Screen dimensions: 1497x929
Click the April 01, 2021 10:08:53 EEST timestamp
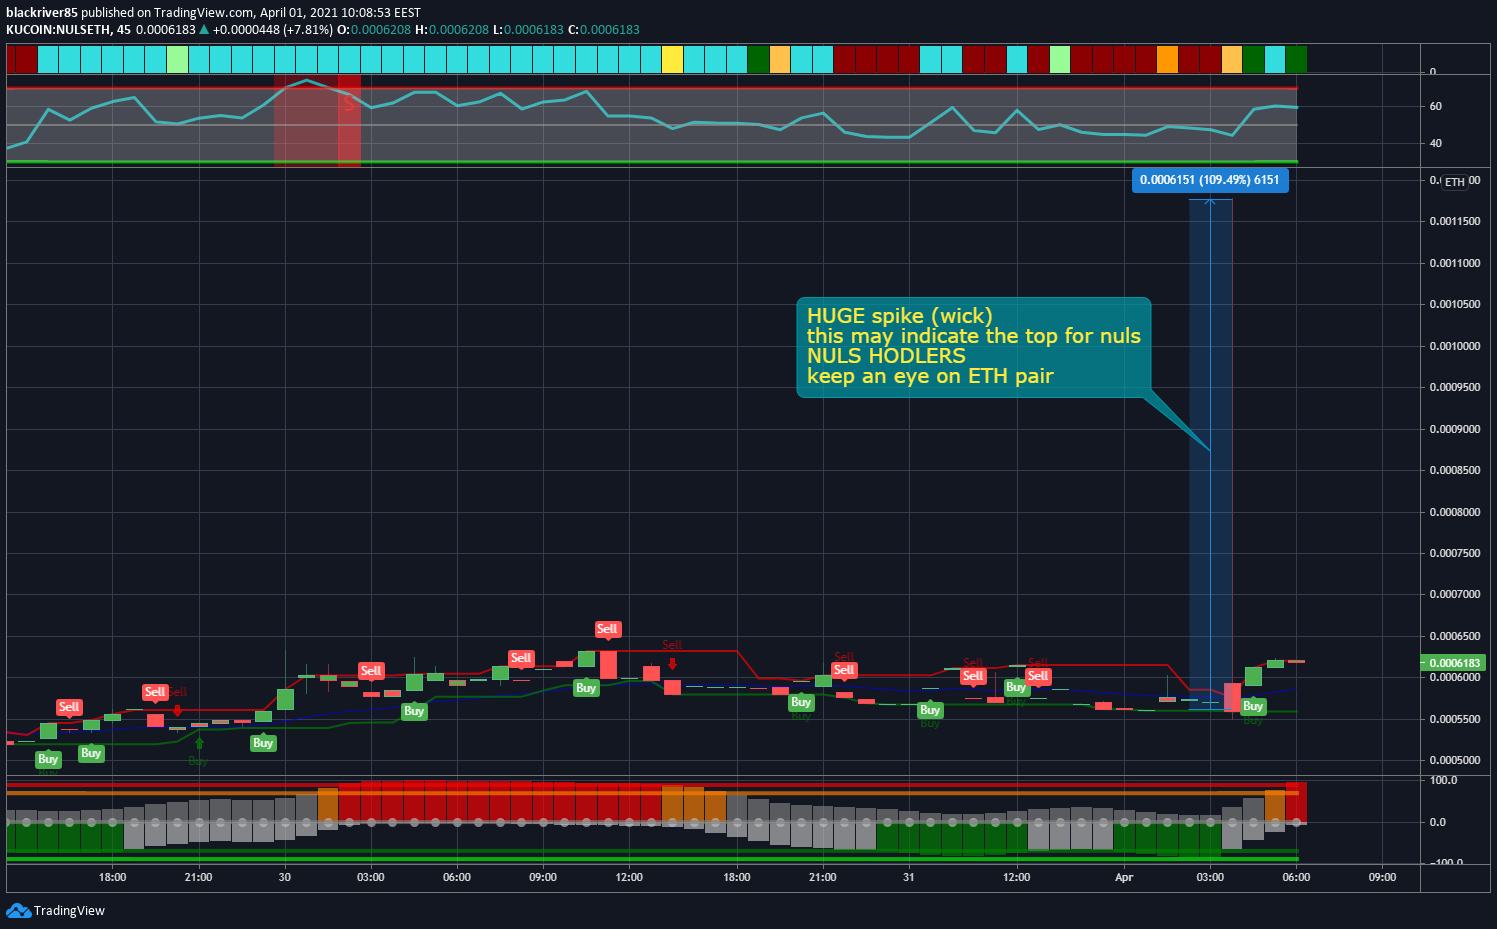pyautogui.click(x=340, y=13)
